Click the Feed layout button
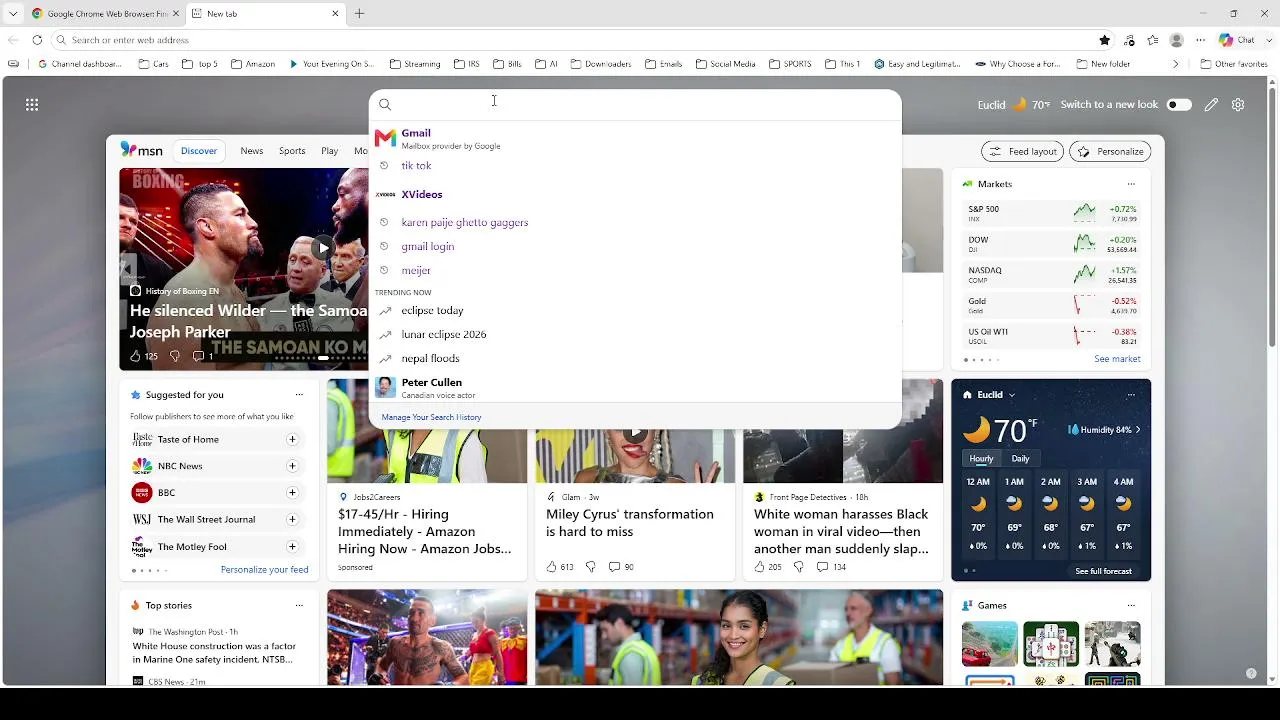Image resolution: width=1280 pixels, height=720 pixels. 1022,152
